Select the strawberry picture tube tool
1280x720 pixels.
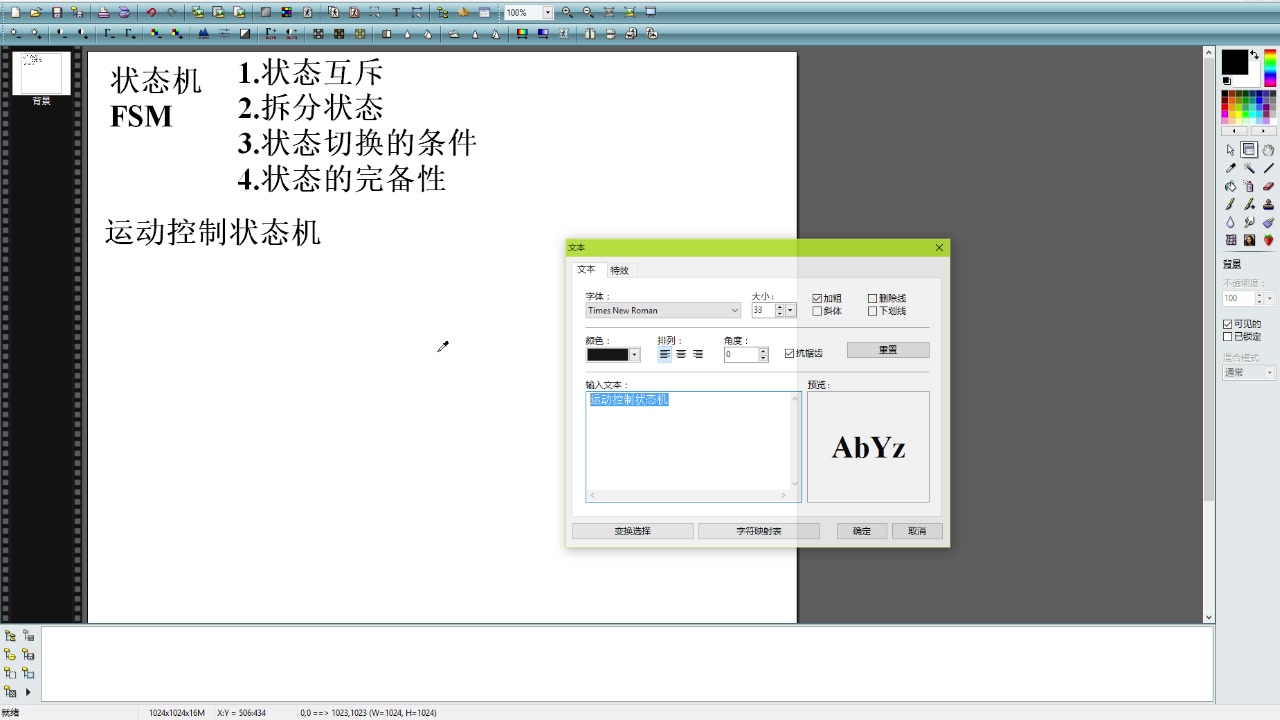click(x=1268, y=240)
